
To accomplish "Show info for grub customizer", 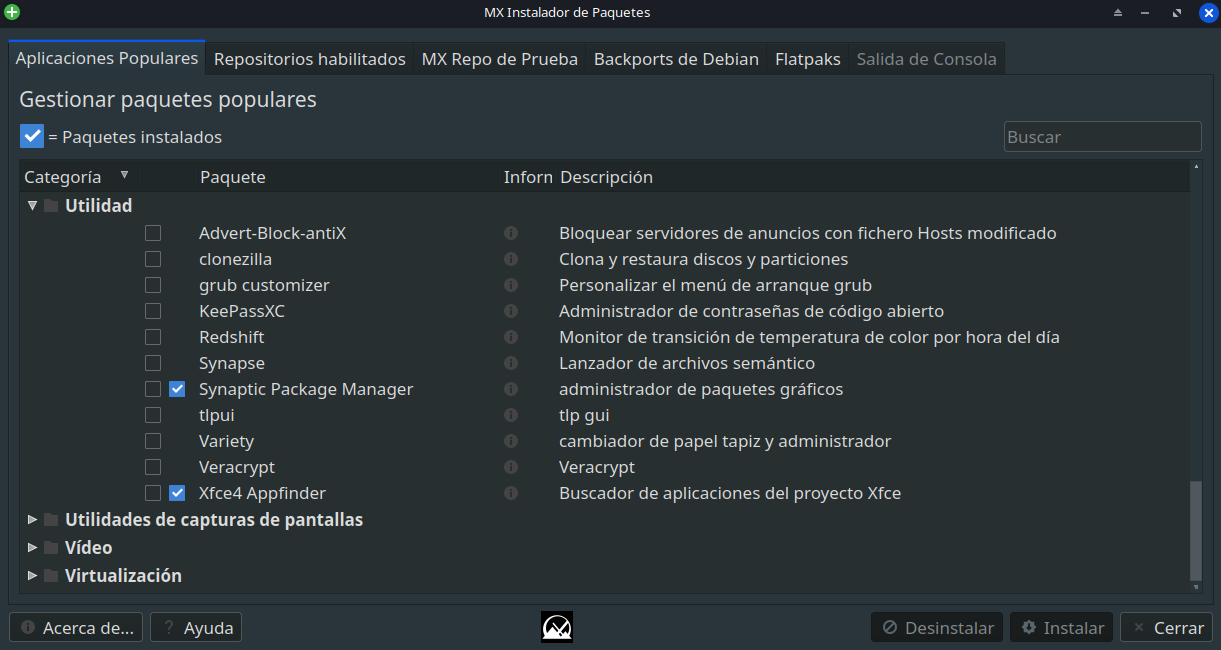I will 510,285.
